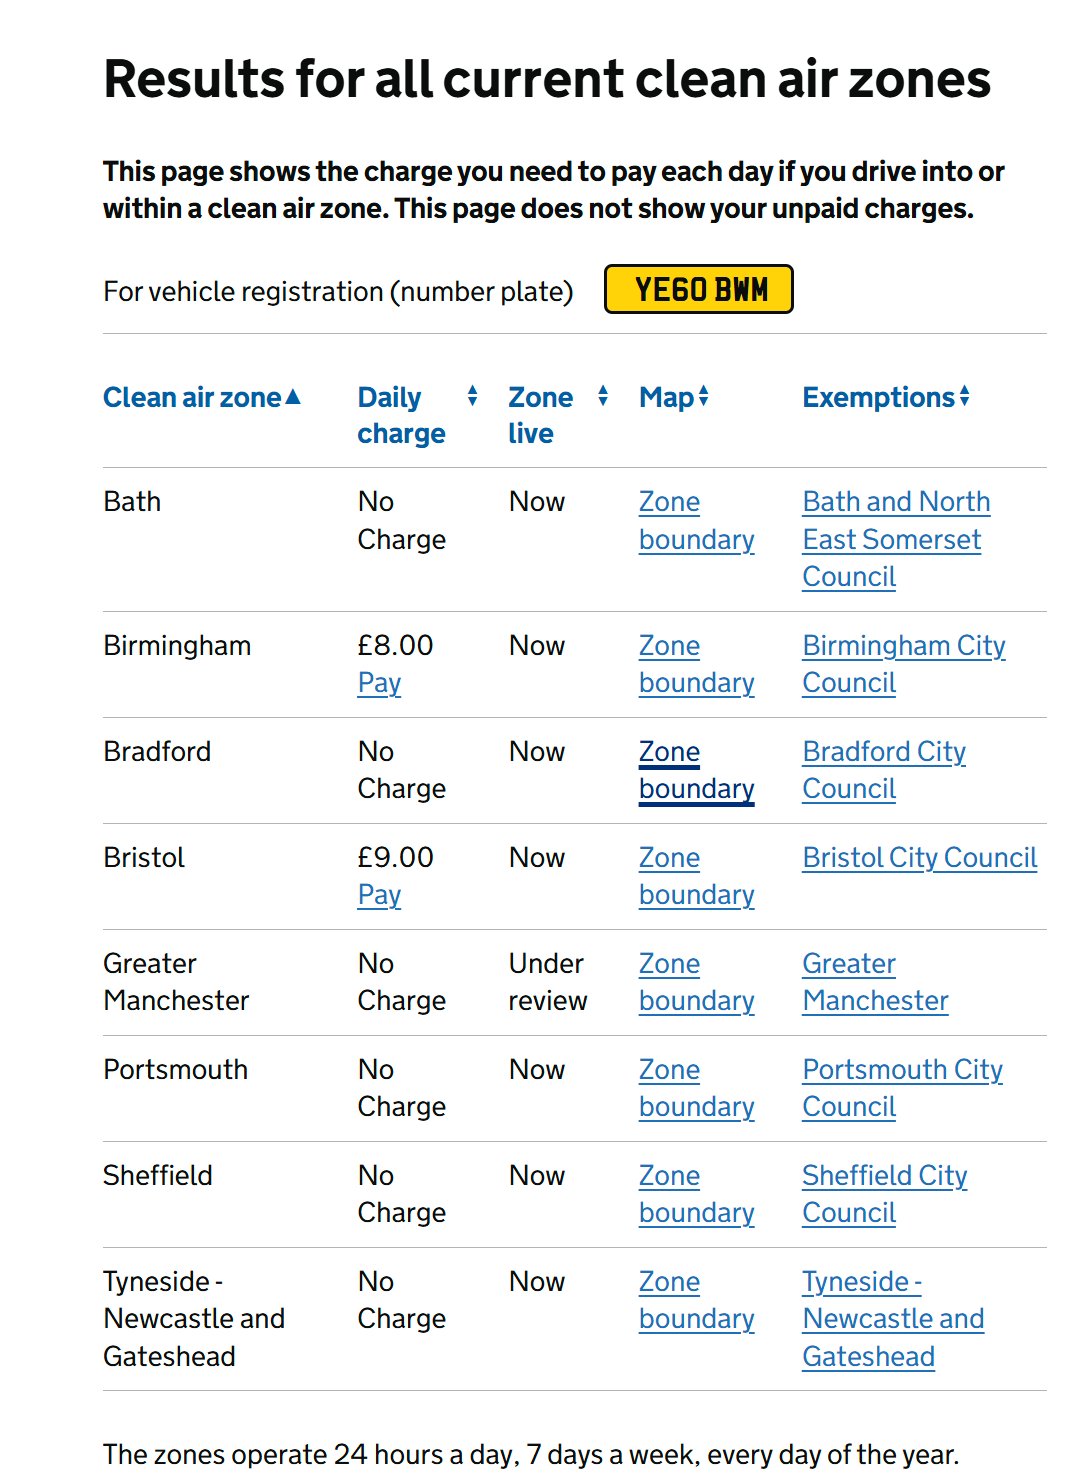The height and width of the screenshot is (1482, 1069).
Task: Sort table by Daily charge header
Action: (x=401, y=415)
